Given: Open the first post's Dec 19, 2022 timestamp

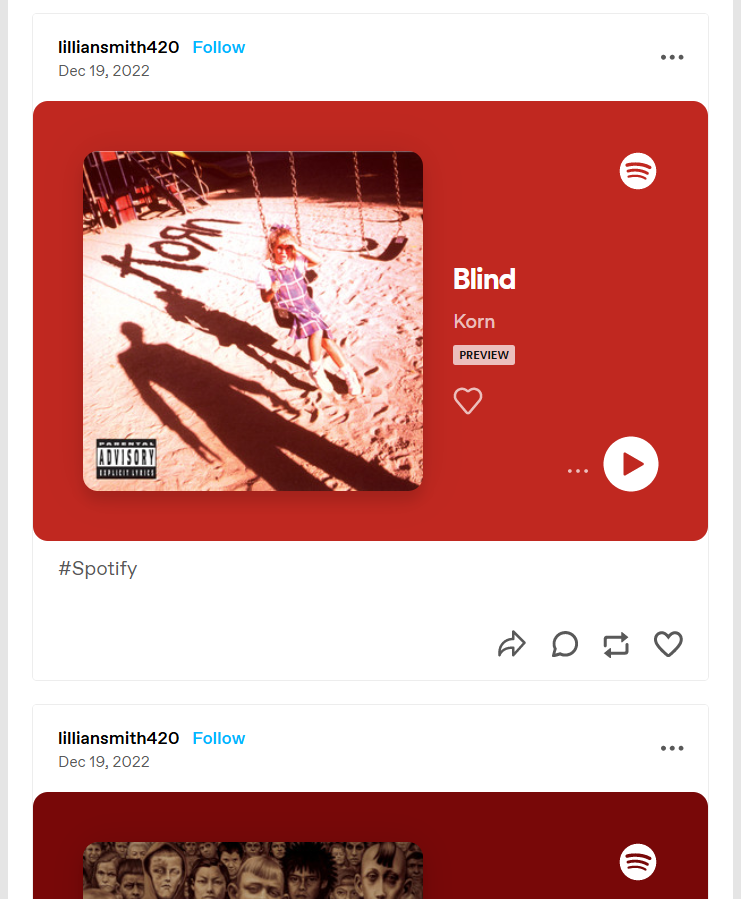Looking at the screenshot, I should (x=104, y=71).
